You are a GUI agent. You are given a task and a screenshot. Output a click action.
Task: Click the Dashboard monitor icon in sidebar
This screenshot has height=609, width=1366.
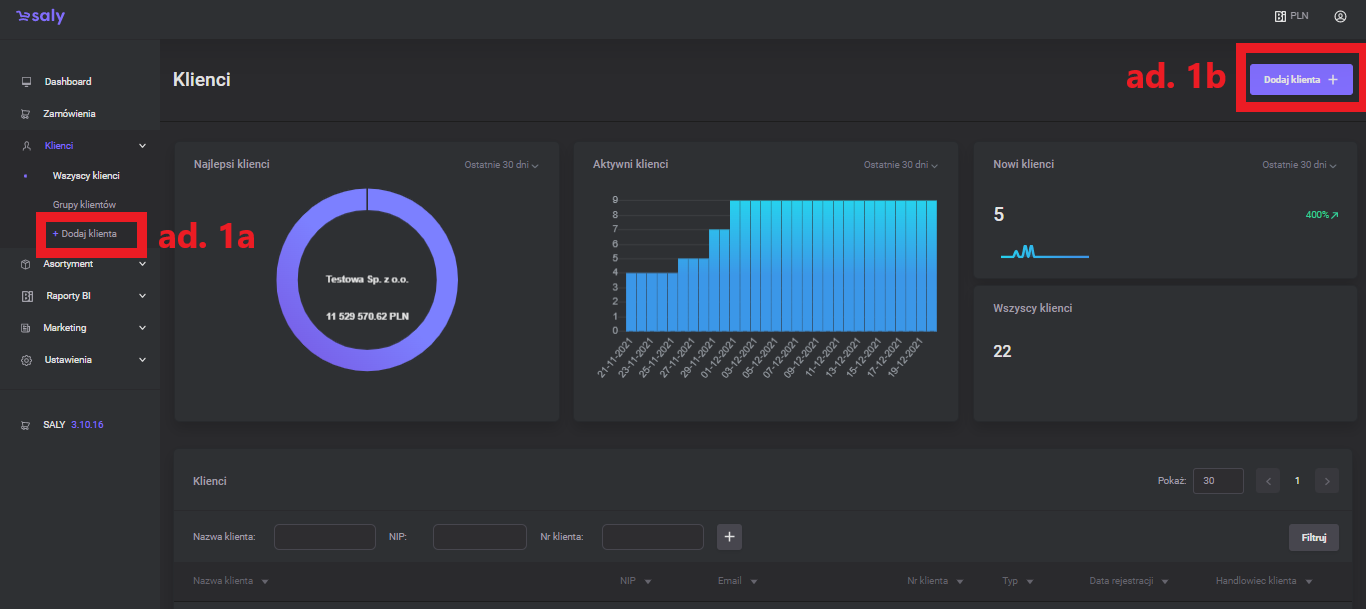click(27, 82)
